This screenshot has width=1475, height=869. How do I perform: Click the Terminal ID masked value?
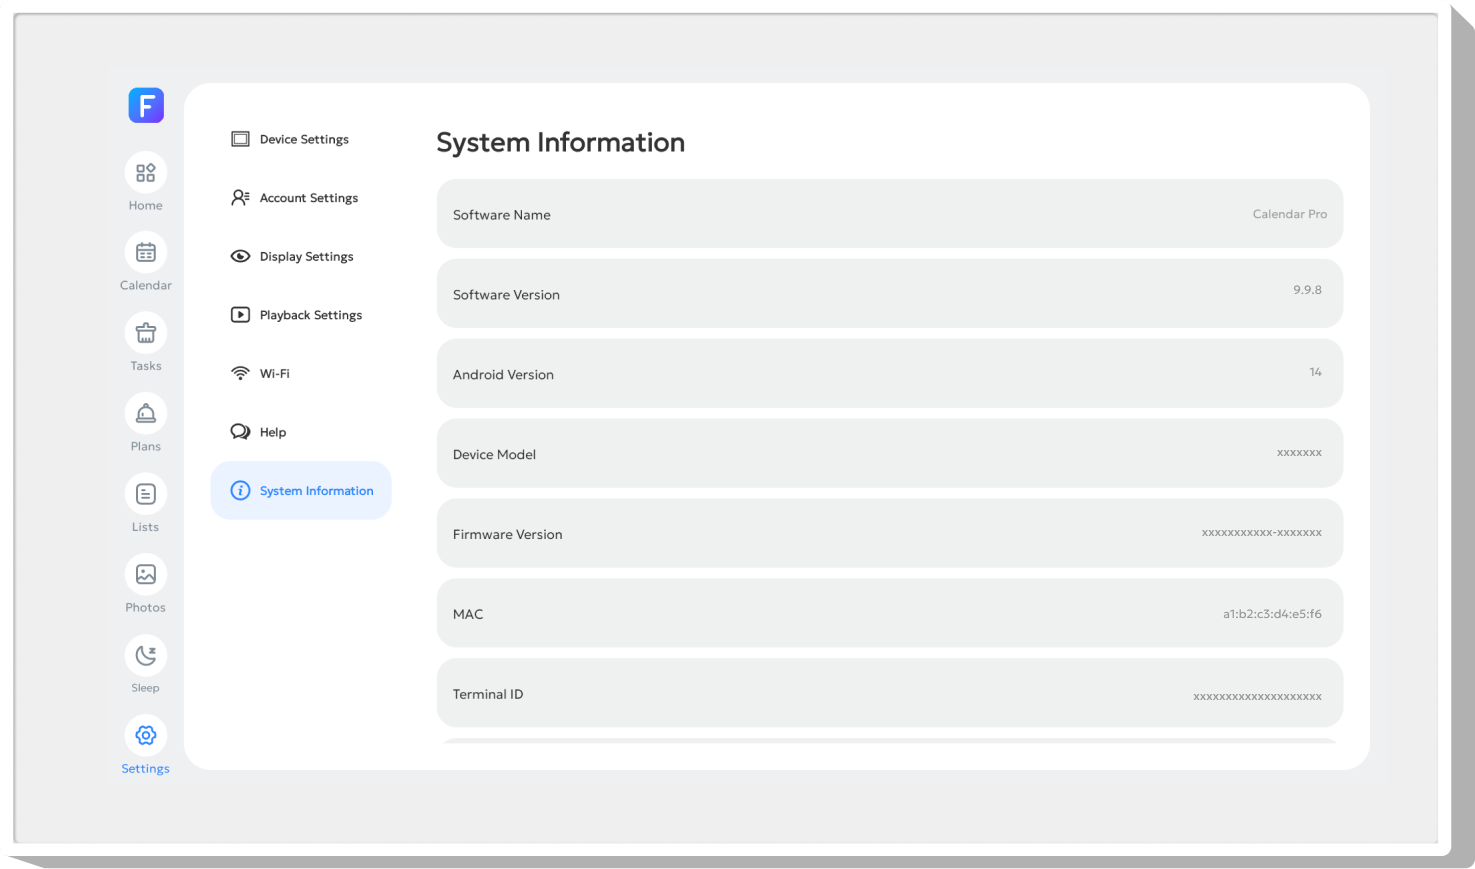(1257, 696)
